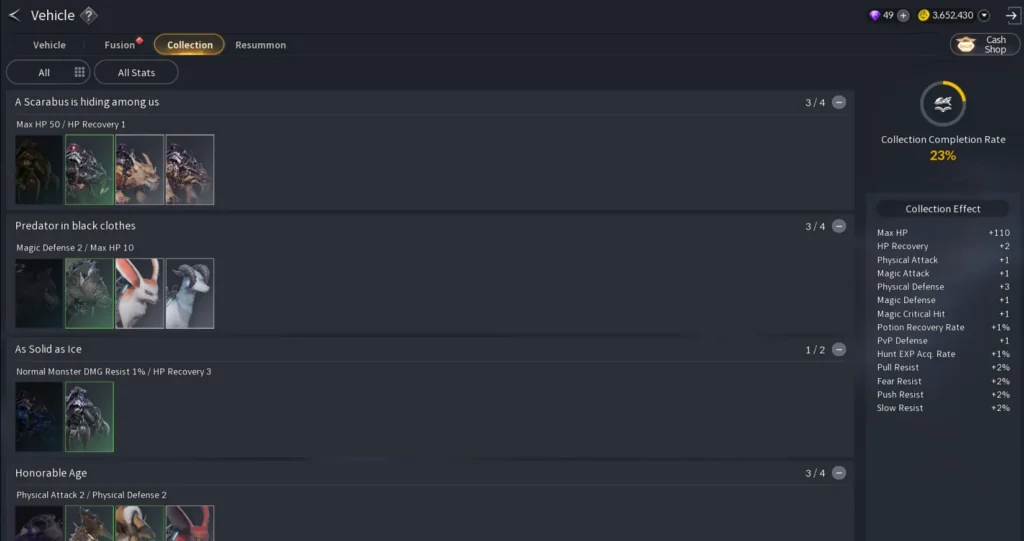The width and height of the screenshot is (1024, 541).
Task: Click the back arrow beside Vehicle
Action: (14, 15)
